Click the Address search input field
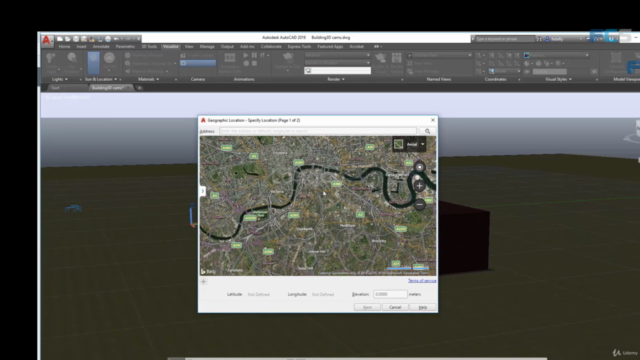This screenshot has height=360, width=640. 318,131
